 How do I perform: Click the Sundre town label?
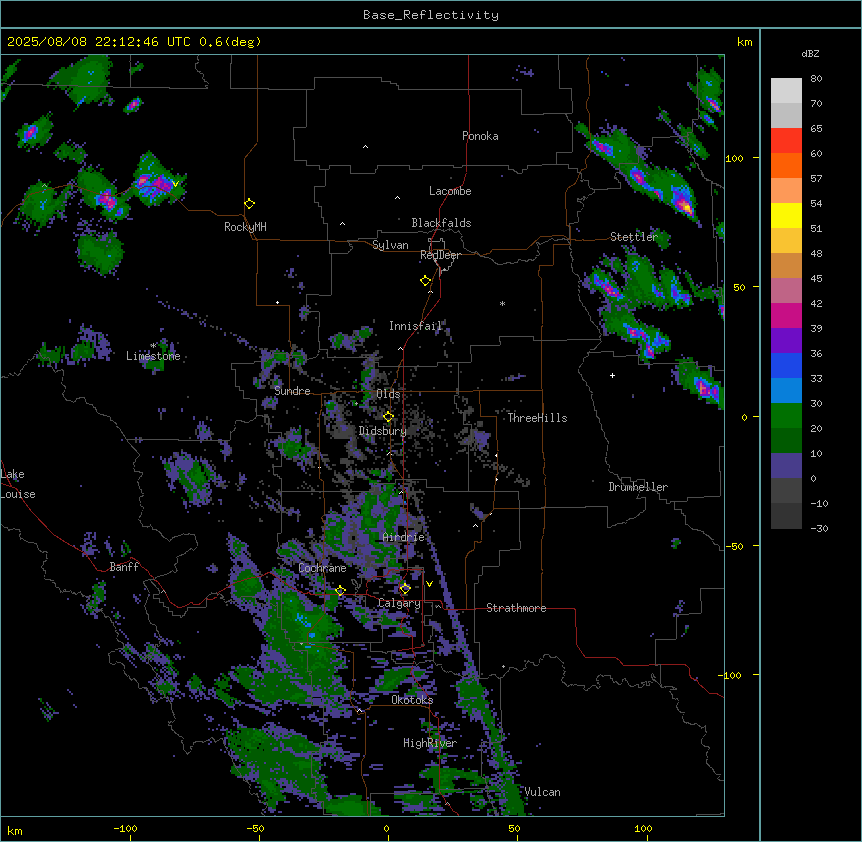[292, 391]
